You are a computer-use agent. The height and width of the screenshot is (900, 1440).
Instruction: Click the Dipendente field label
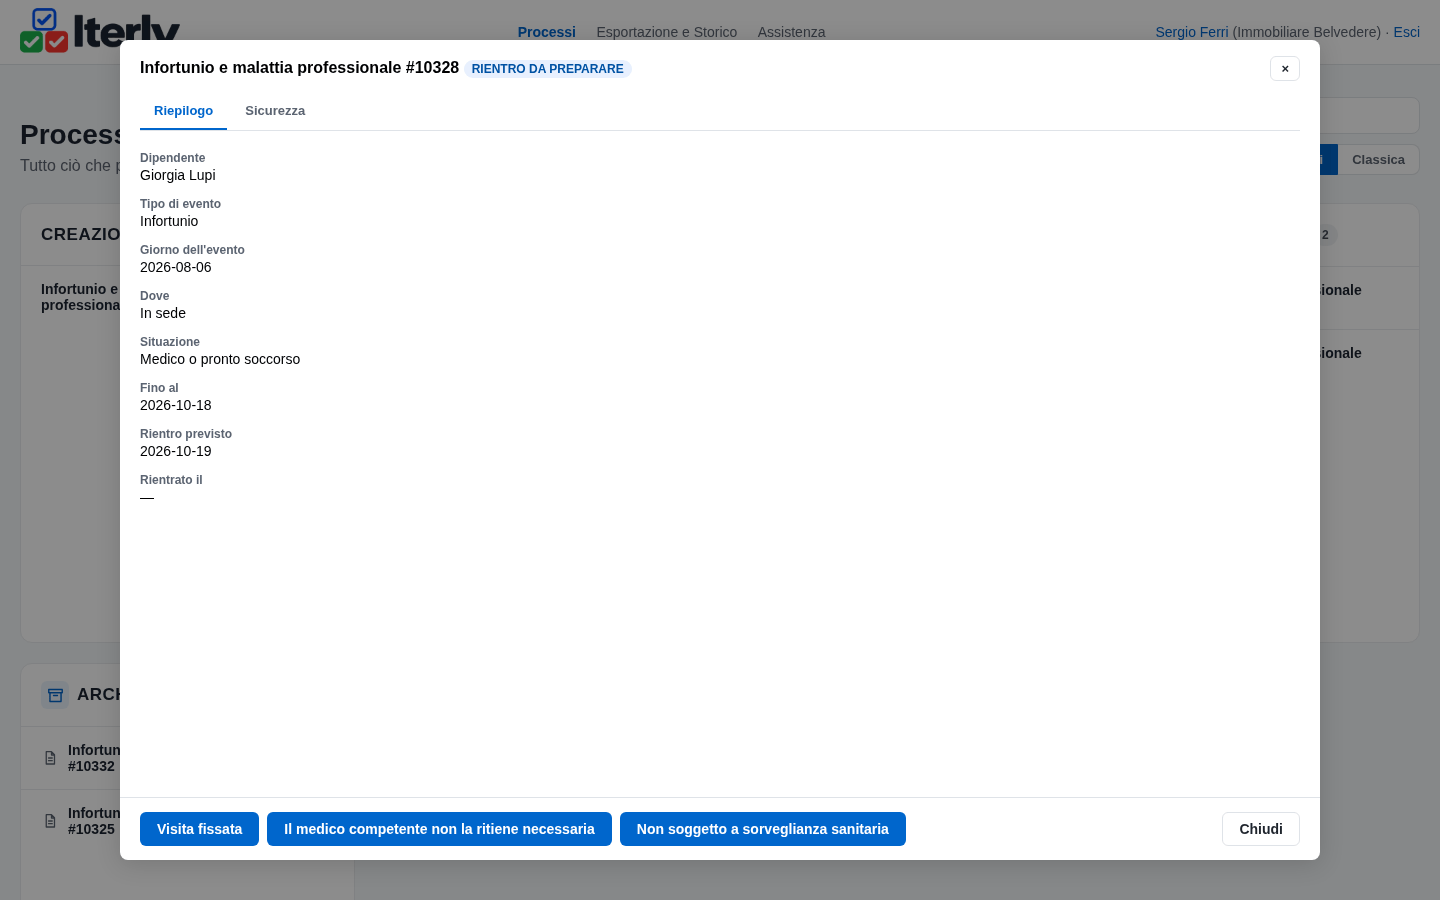coord(172,158)
